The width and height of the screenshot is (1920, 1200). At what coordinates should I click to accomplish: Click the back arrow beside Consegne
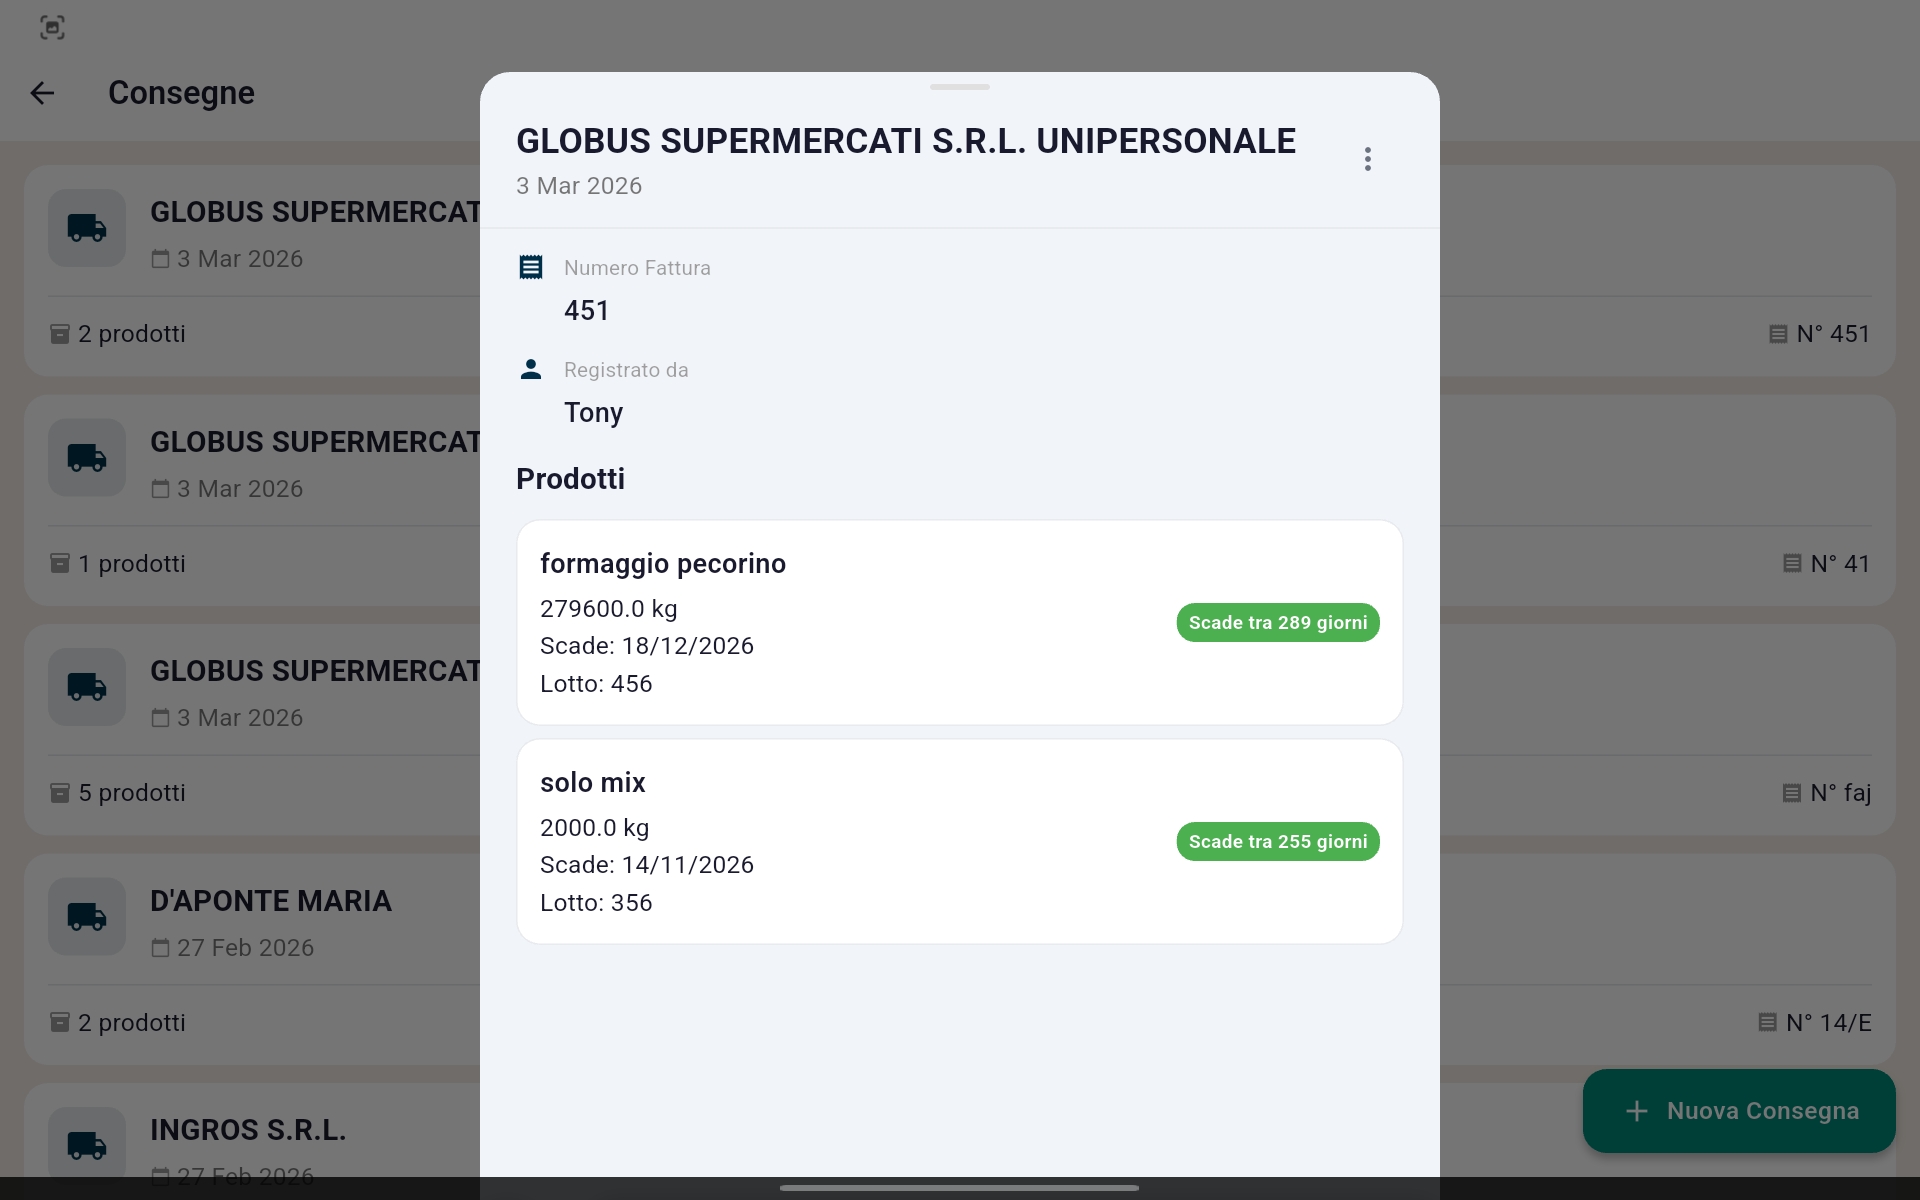coord(42,93)
